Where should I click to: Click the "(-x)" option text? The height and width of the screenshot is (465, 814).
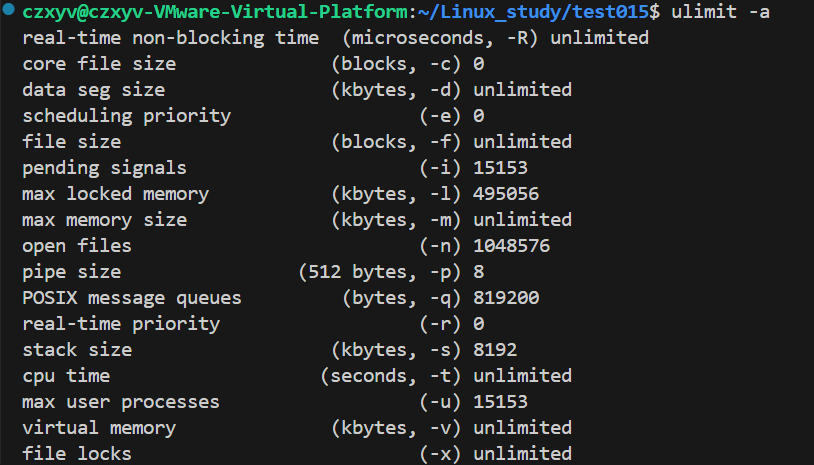tap(440, 454)
